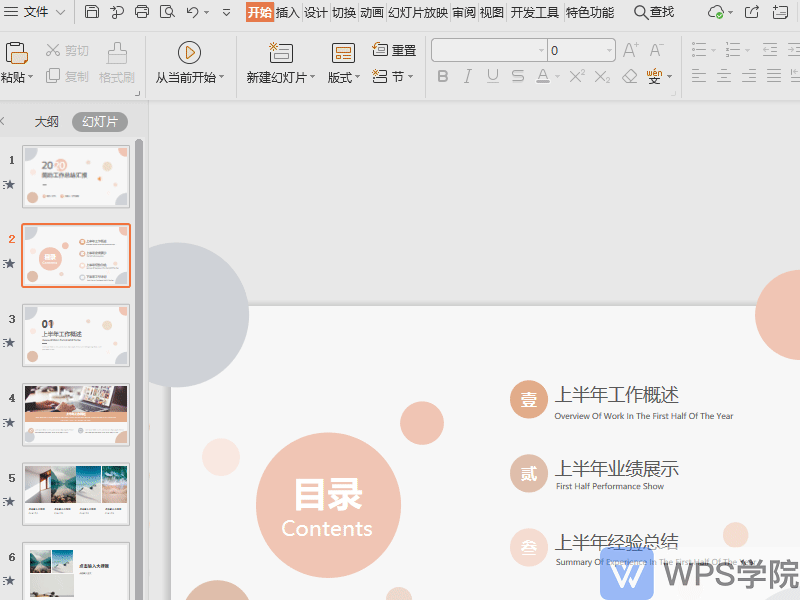This screenshot has height=600, width=800.
Task: Toggle underline formatting
Action: [x=493, y=75]
